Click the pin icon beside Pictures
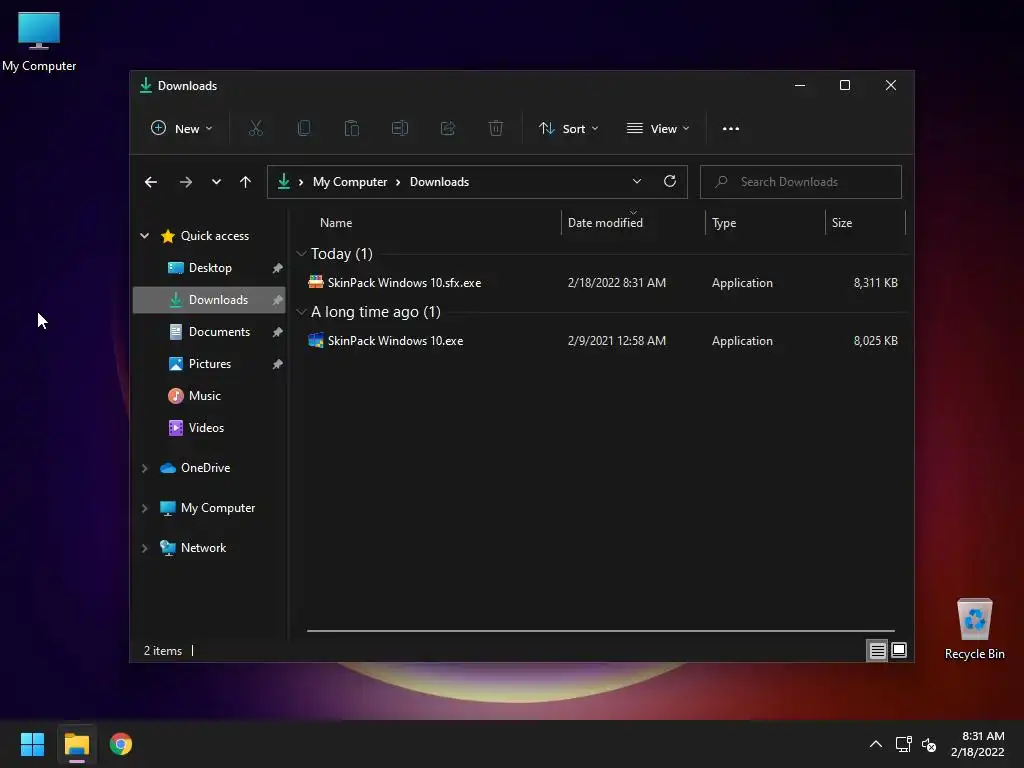The width and height of the screenshot is (1024, 768). [278, 364]
